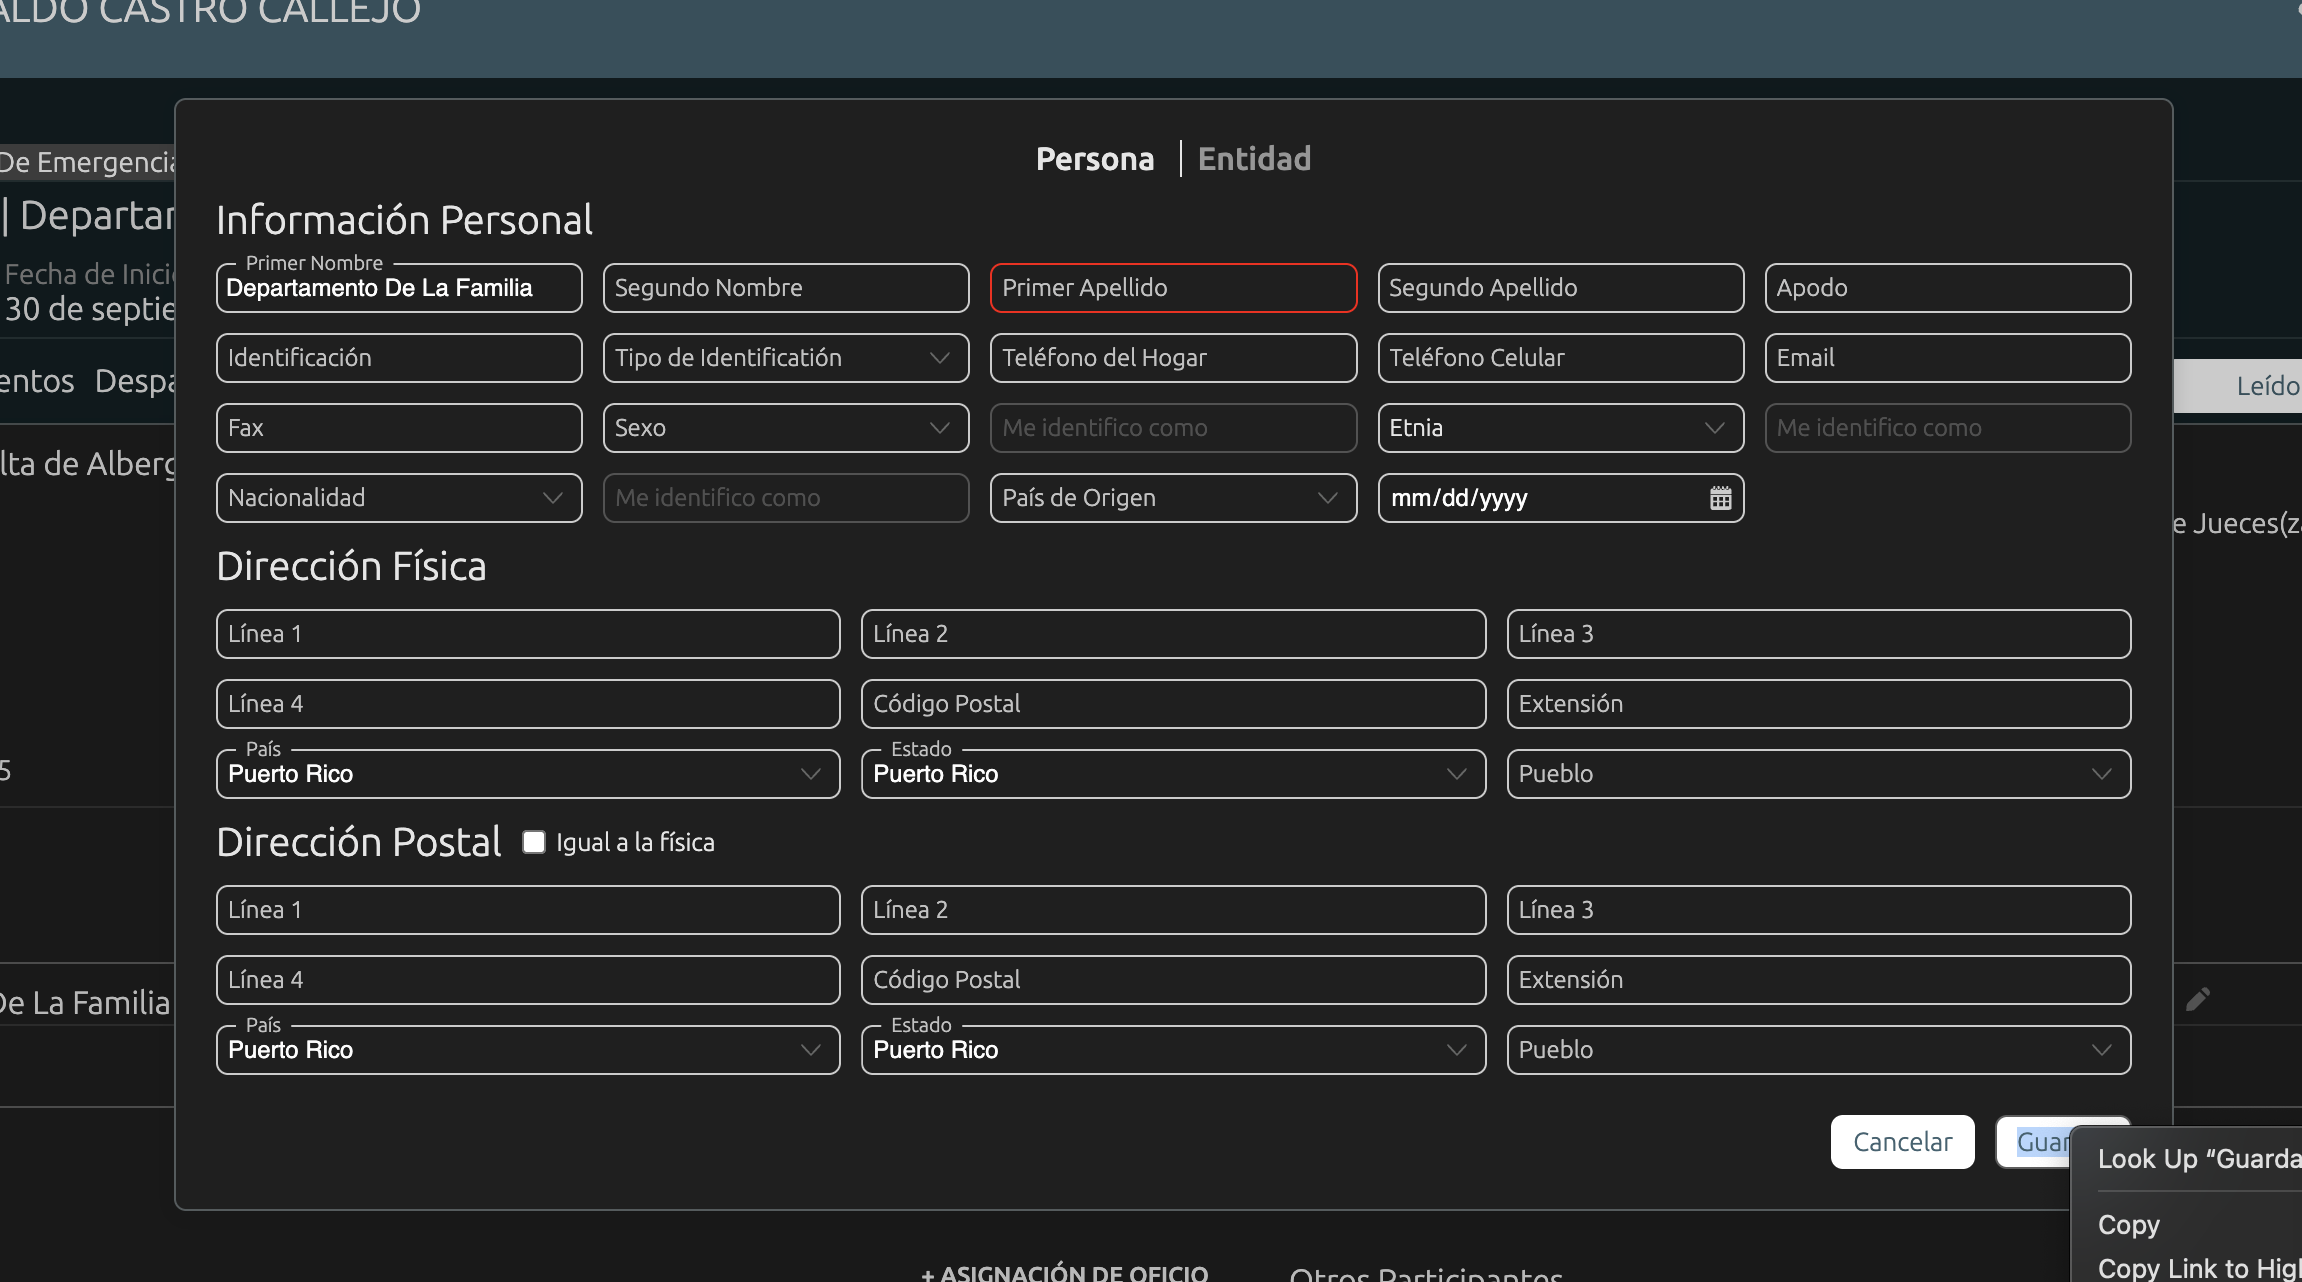Open the date picker calendar icon
This screenshot has height=1282, width=2302.
coord(1720,498)
